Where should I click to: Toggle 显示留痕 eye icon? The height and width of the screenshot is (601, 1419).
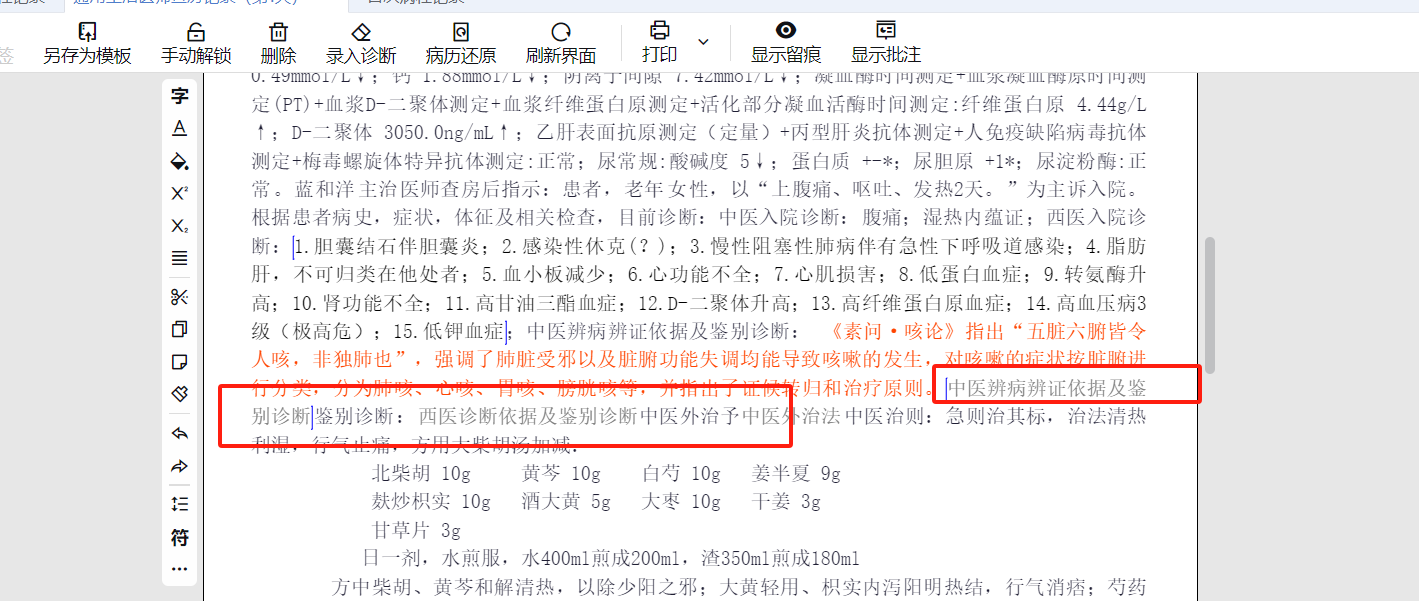pyautogui.click(x=786, y=43)
